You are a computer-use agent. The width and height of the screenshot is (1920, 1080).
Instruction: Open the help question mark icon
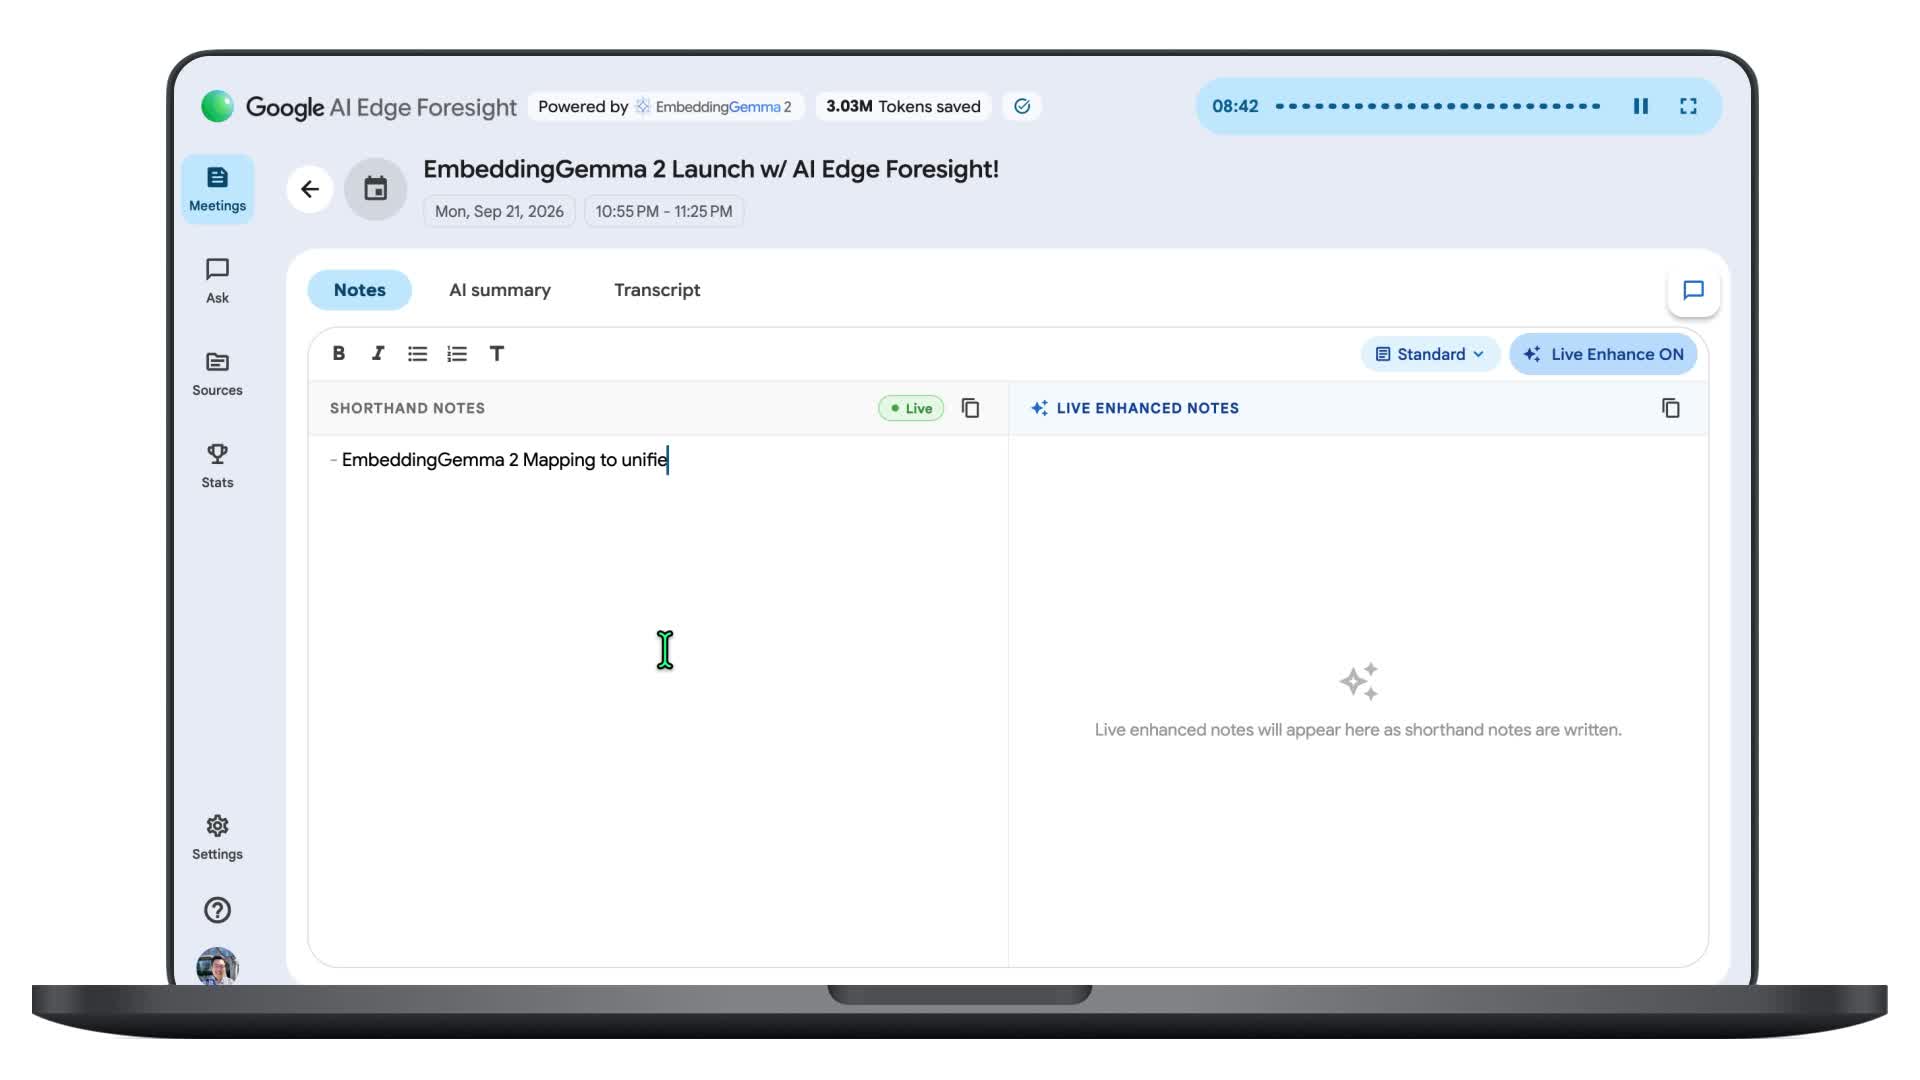pyautogui.click(x=217, y=910)
